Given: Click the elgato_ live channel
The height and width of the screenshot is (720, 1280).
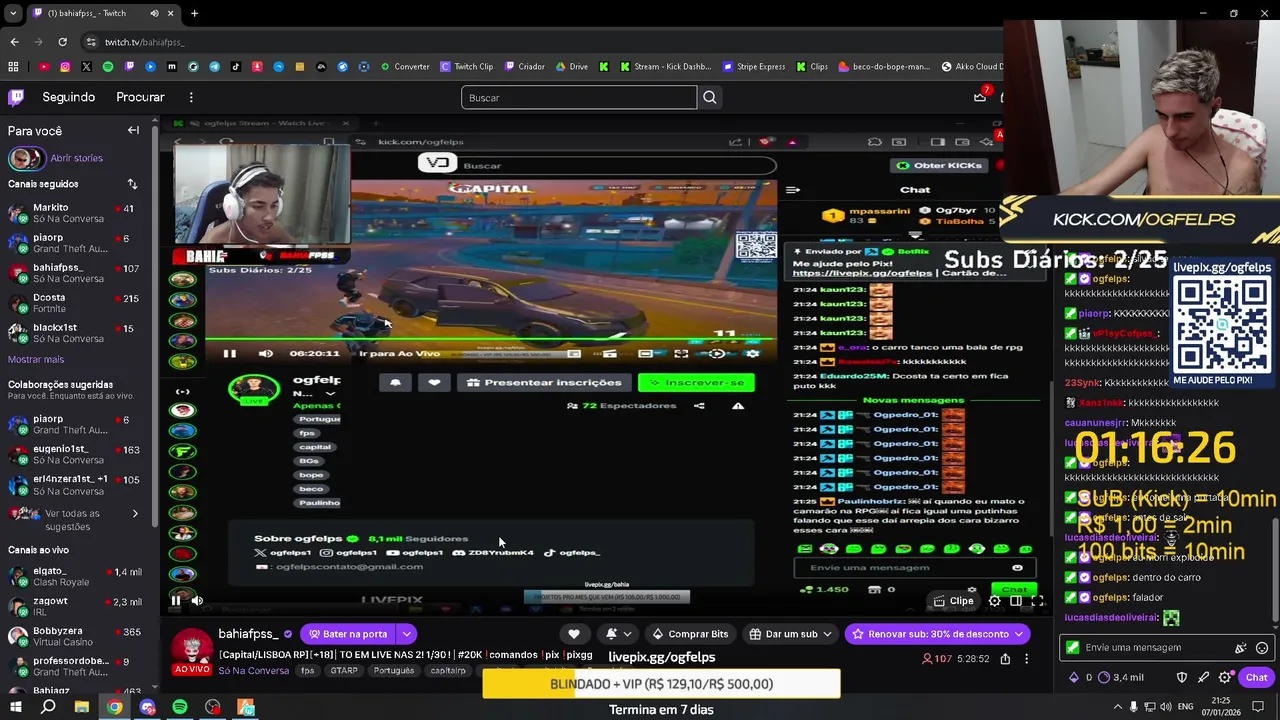Looking at the screenshot, I should tap(78, 577).
